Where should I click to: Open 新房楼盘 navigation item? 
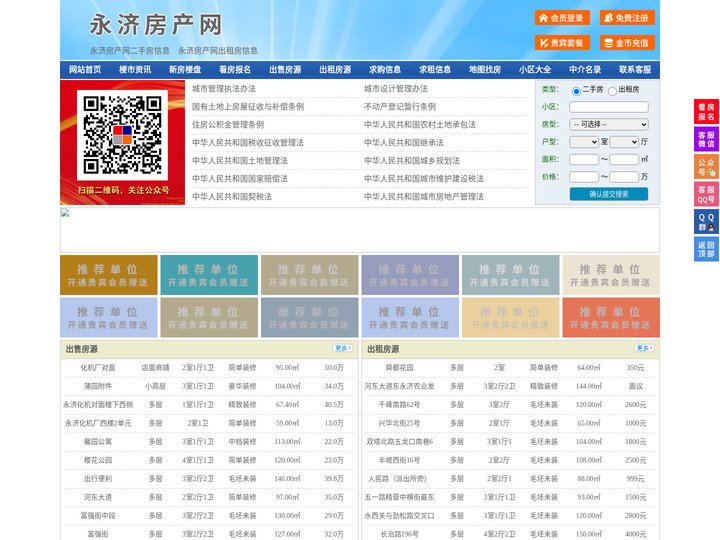[x=185, y=70]
